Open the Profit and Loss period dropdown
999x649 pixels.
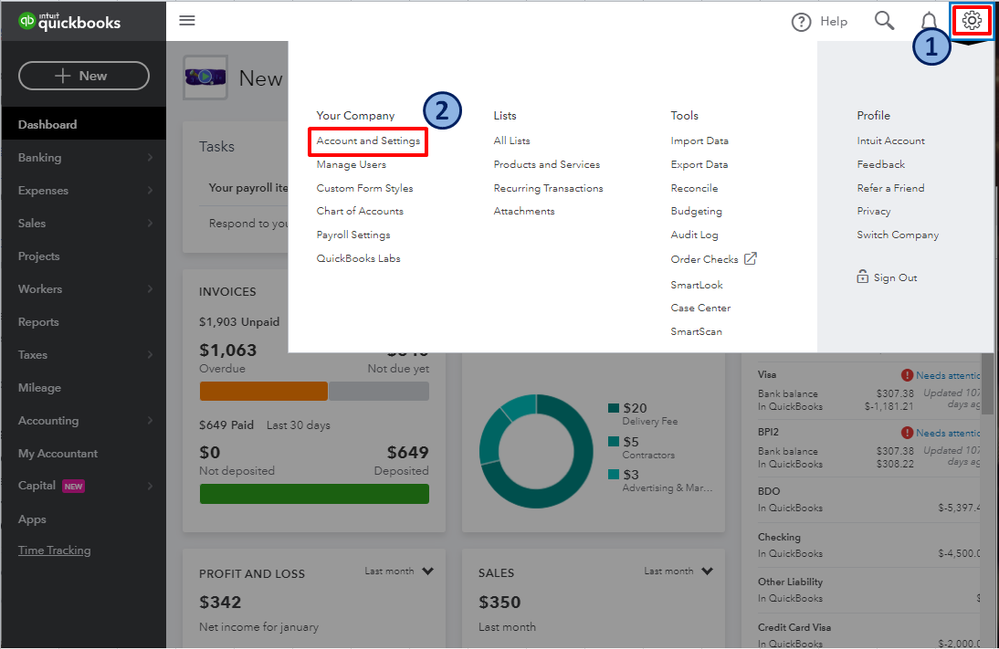click(x=398, y=570)
